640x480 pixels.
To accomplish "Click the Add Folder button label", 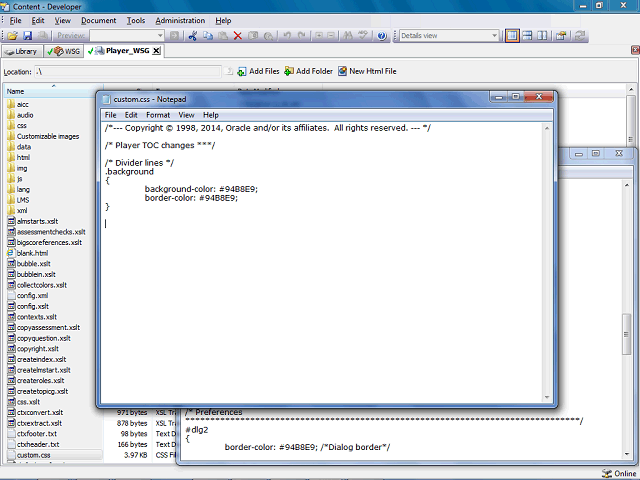I will pos(314,71).
